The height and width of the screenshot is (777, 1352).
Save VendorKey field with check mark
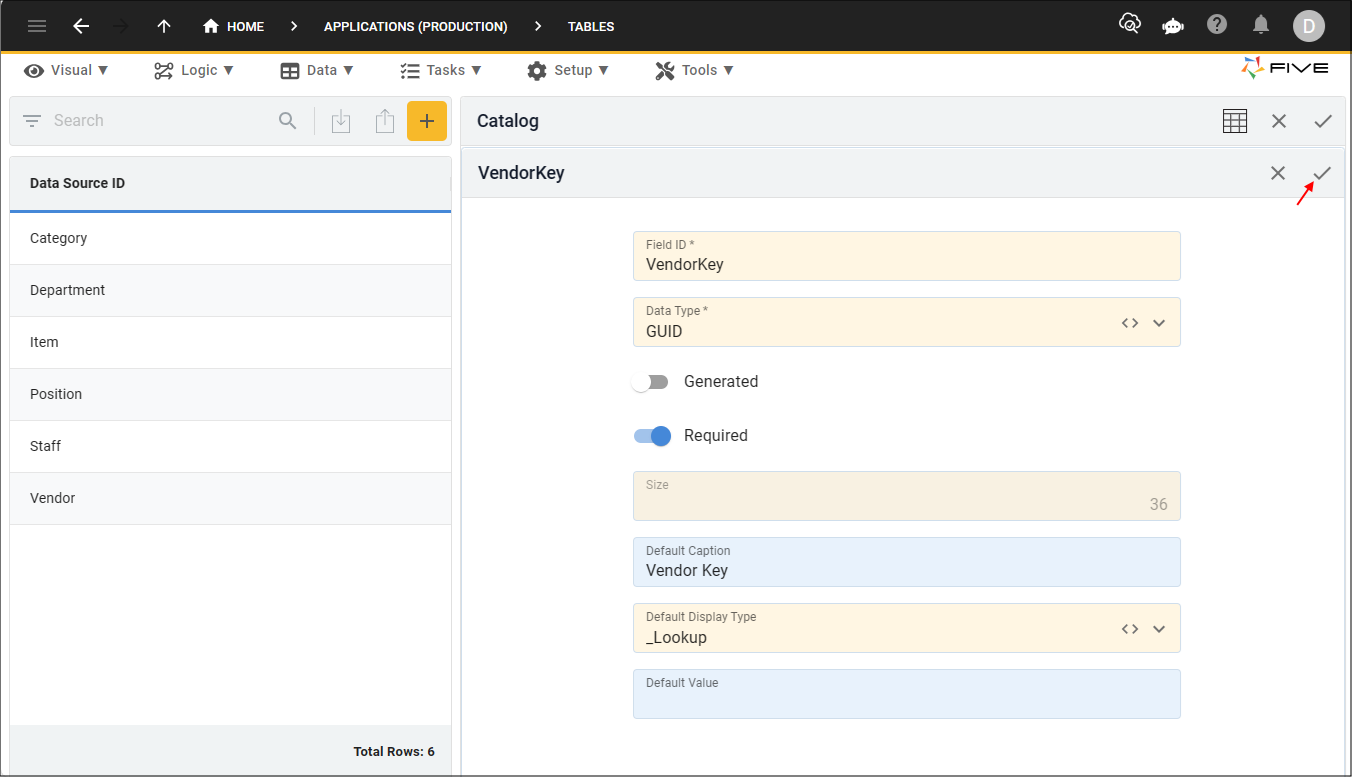1322,173
